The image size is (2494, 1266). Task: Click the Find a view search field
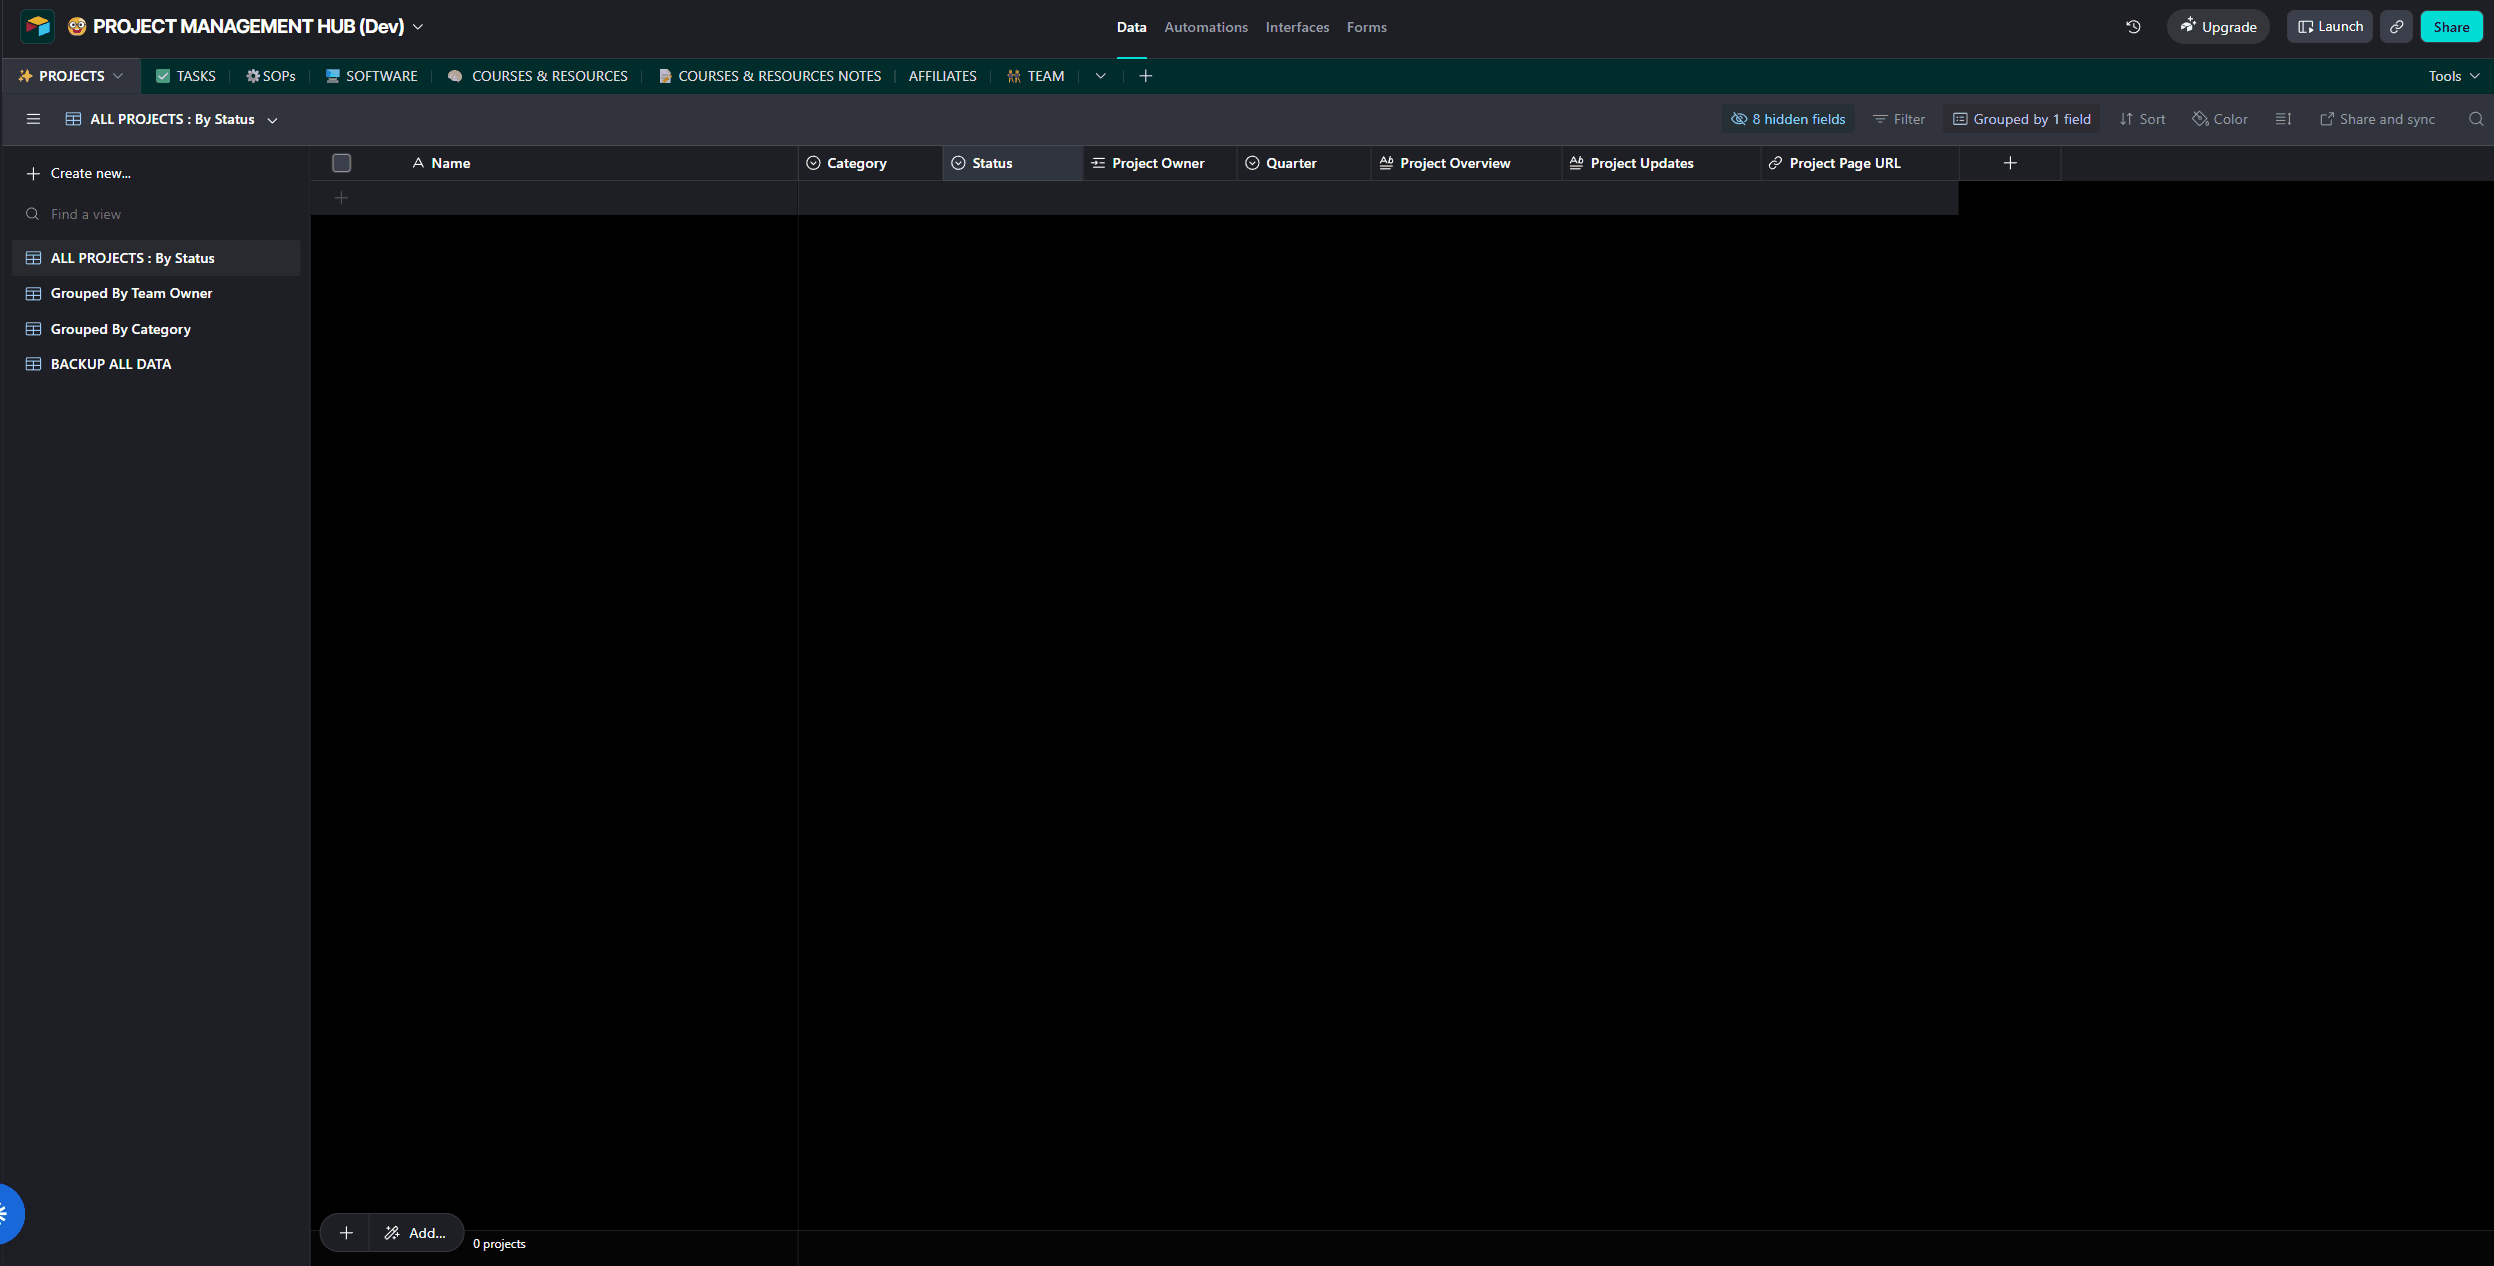(x=155, y=214)
